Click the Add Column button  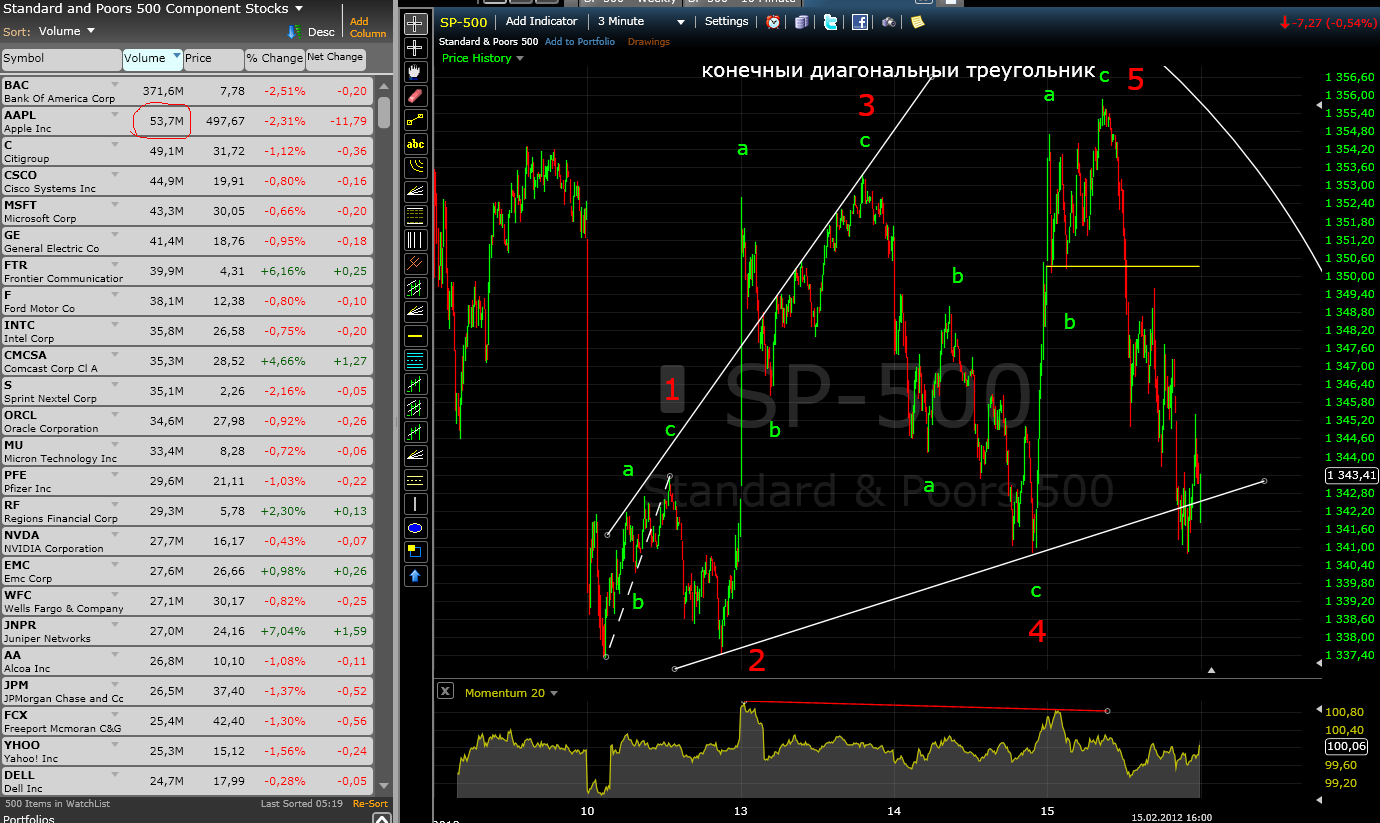pyautogui.click(x=367, y=27)
